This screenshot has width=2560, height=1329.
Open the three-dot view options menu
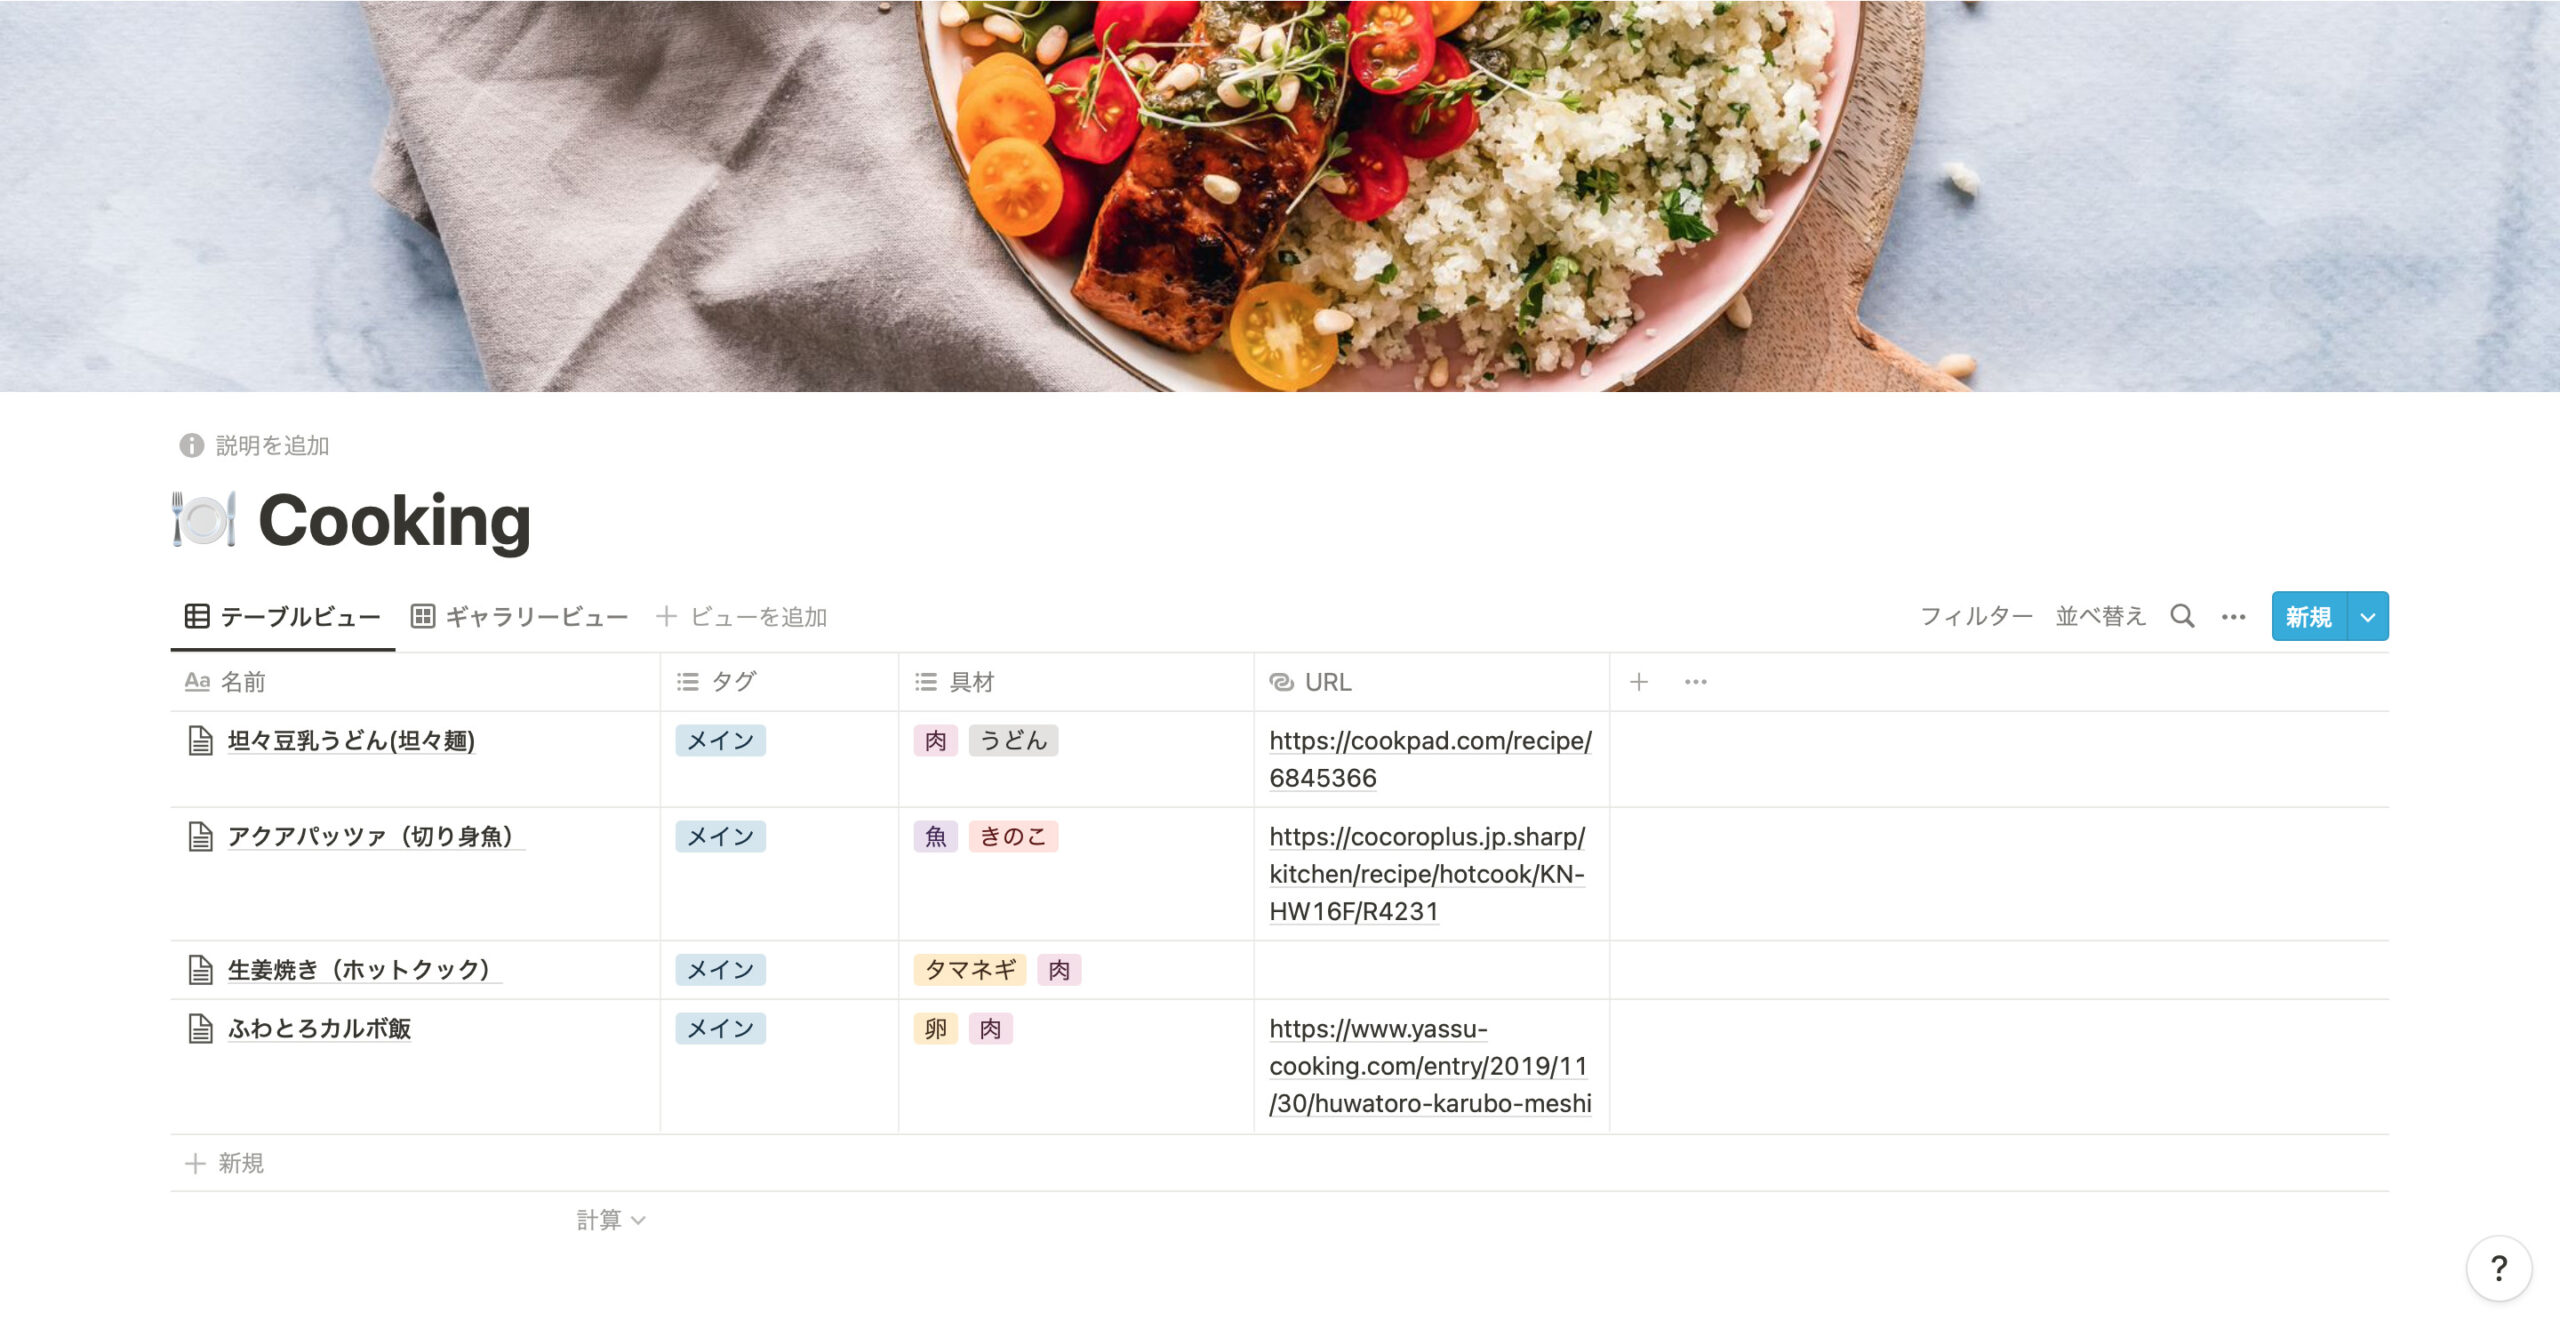[x=2233, y=617]
